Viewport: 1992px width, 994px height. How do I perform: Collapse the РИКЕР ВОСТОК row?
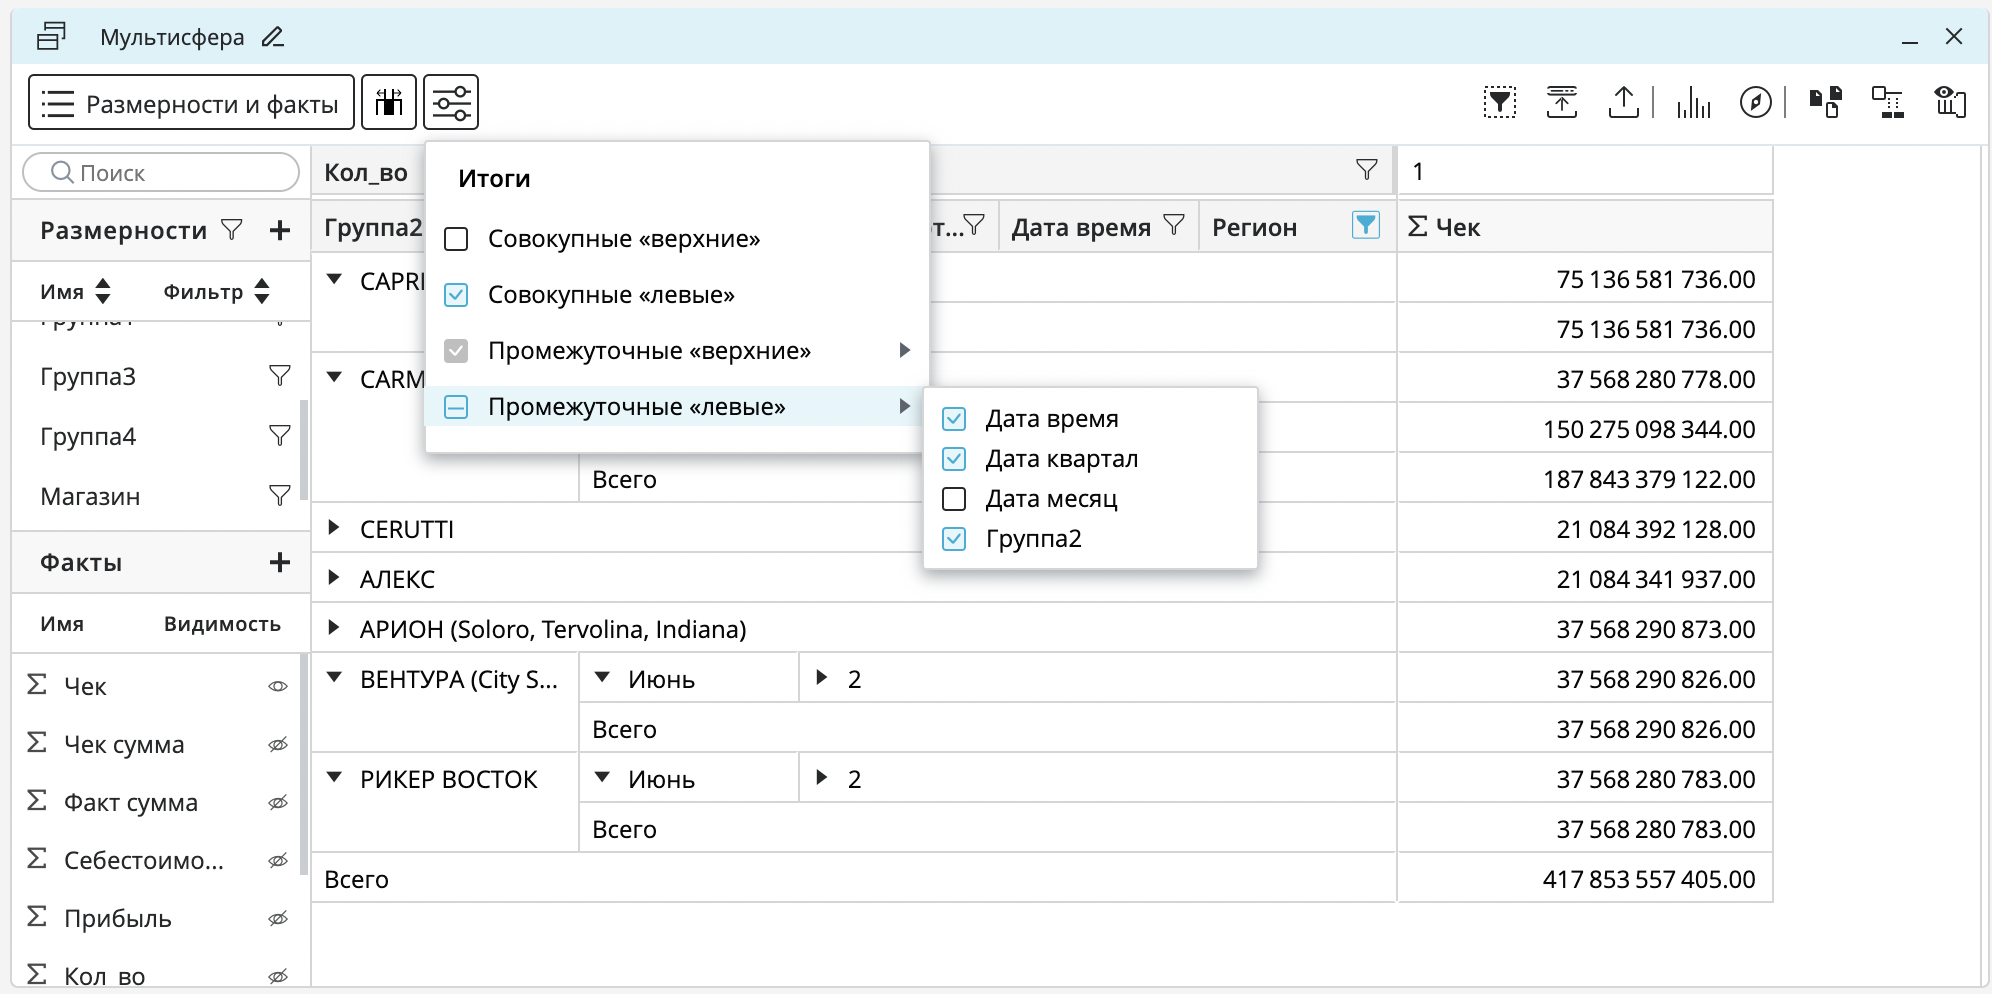(x=334, y=778)
